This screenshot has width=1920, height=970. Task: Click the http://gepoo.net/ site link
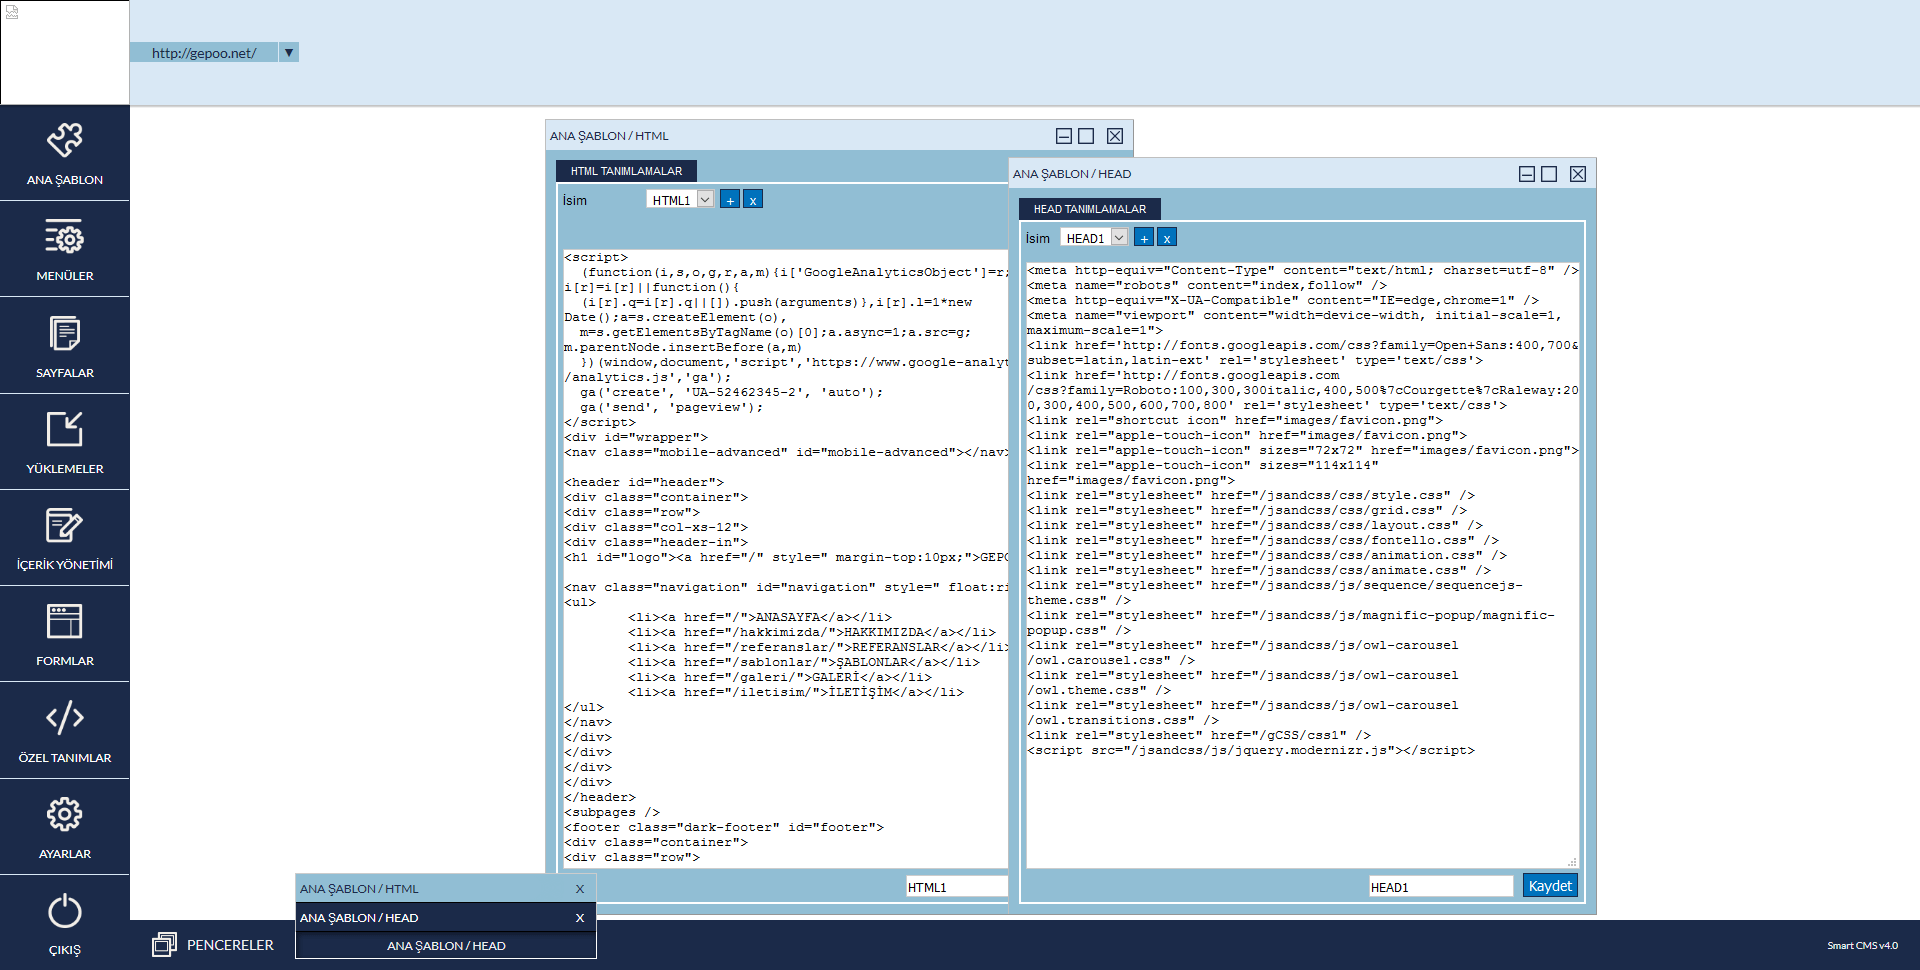[x=204, y=53]
